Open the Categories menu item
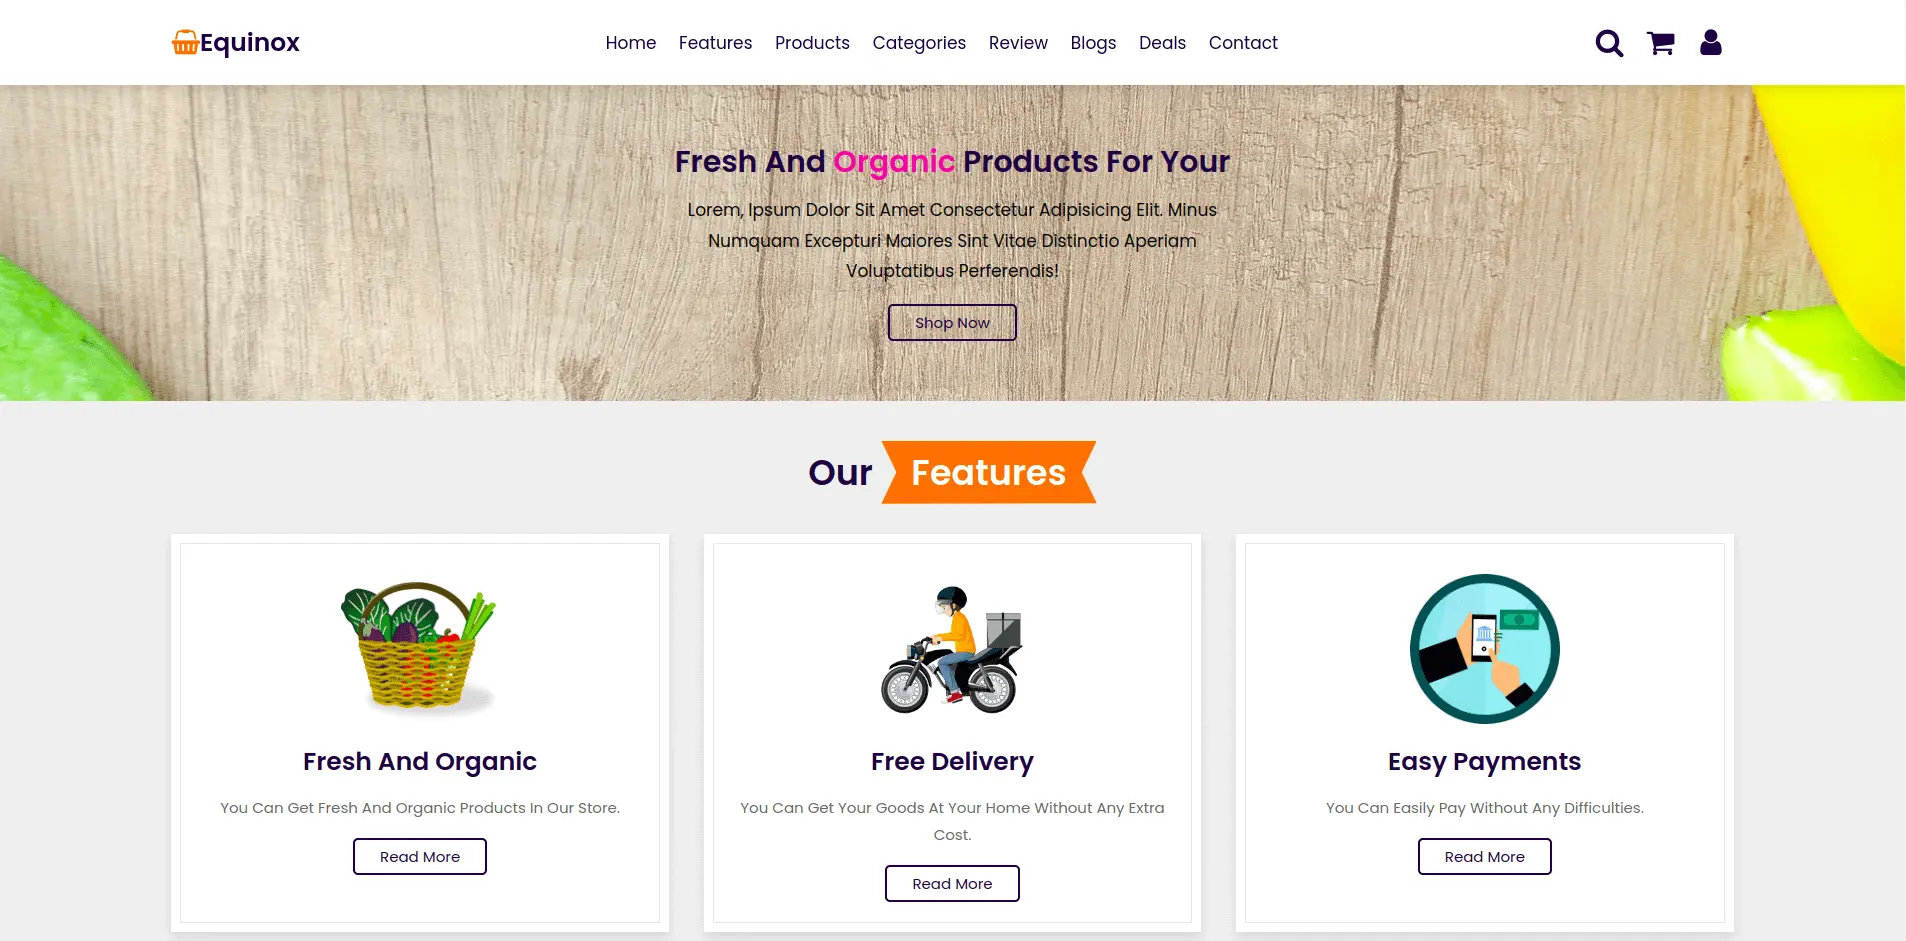1906x941 pixels. (x=919, y=43)
